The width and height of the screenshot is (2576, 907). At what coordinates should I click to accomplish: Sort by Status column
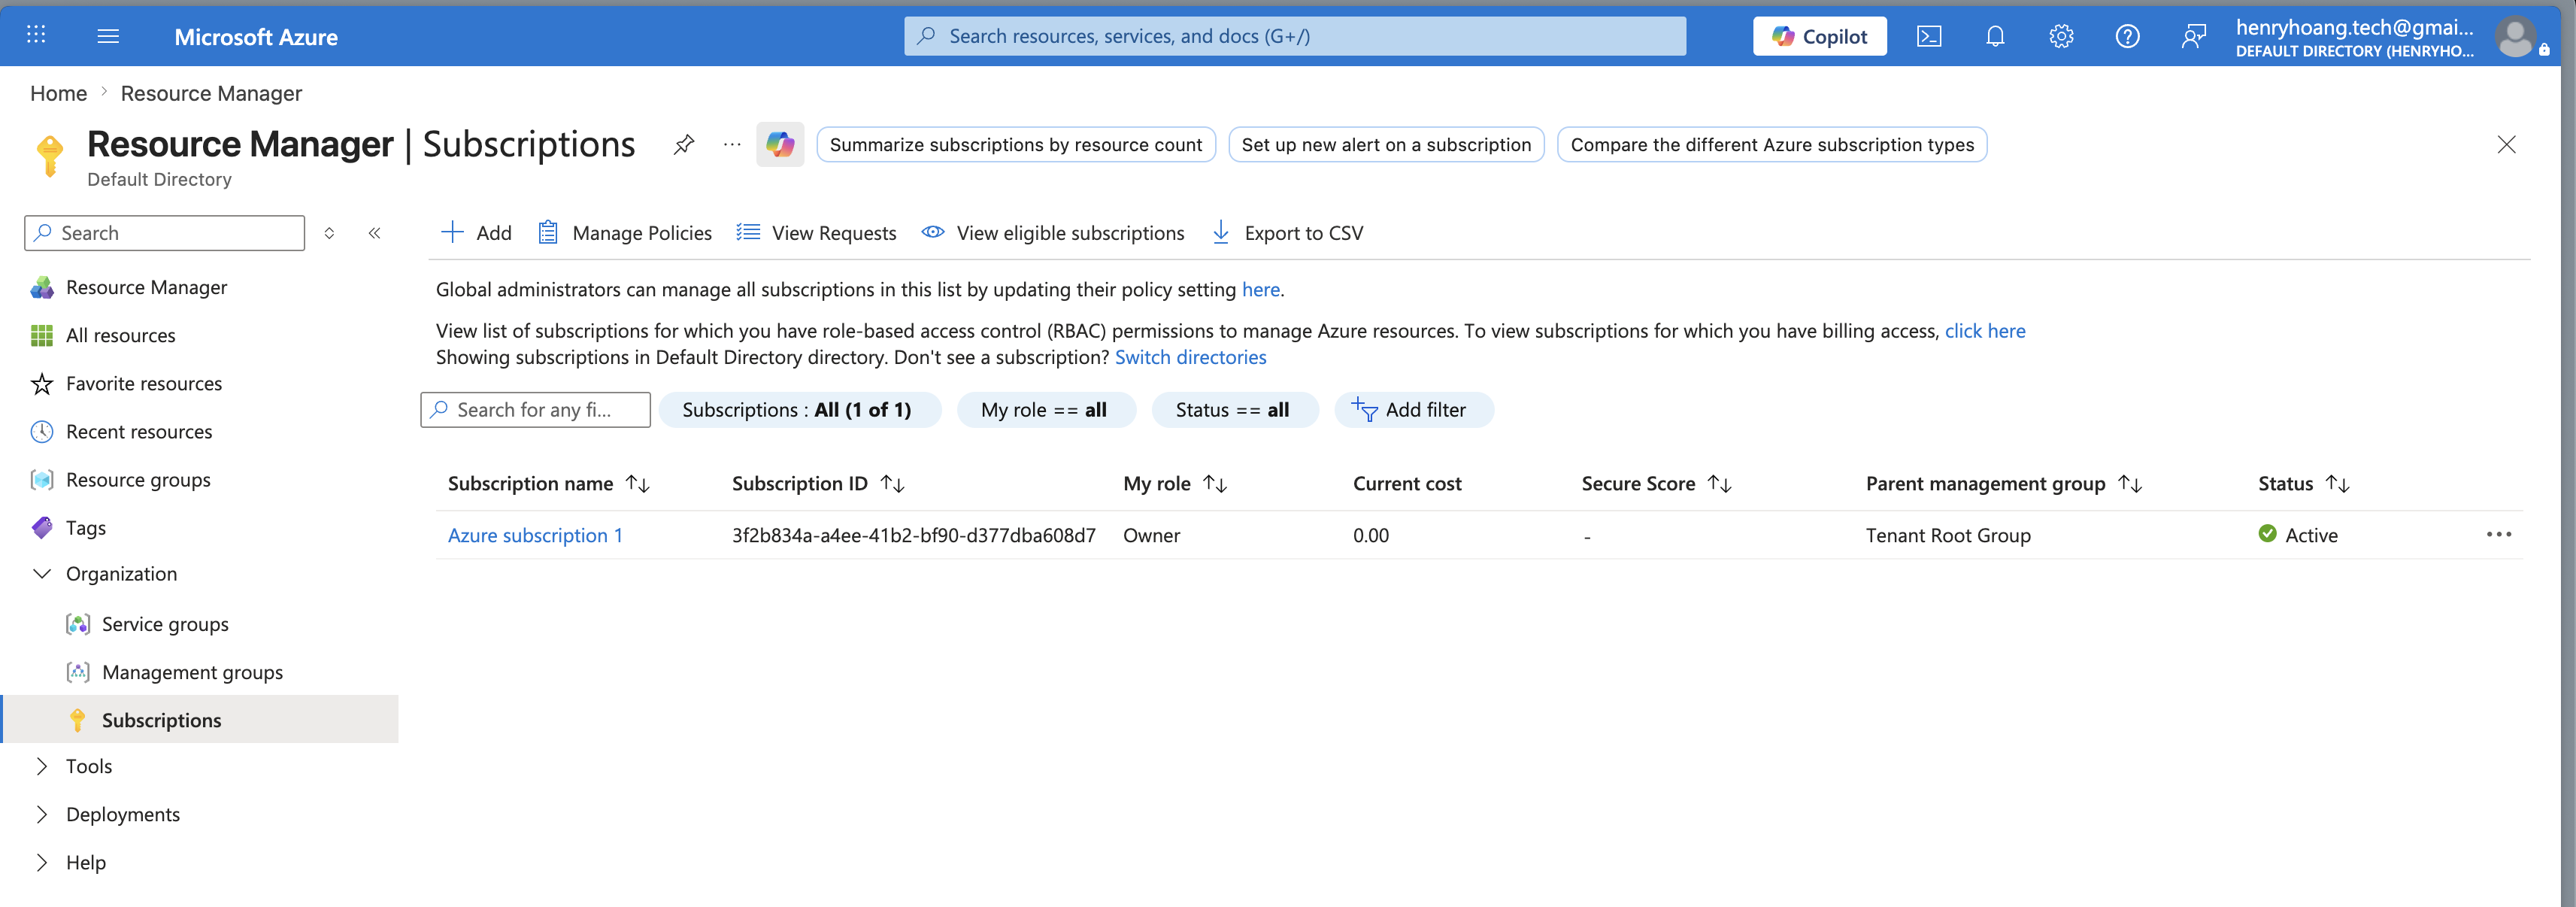pos(2303,483)
